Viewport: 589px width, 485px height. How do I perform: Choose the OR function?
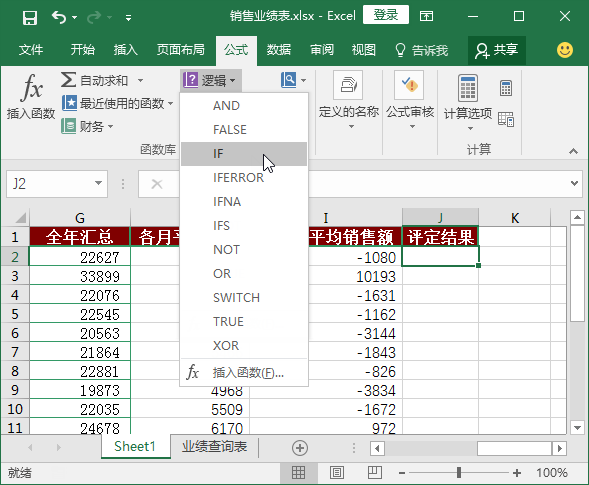click(x=244, y=274)
